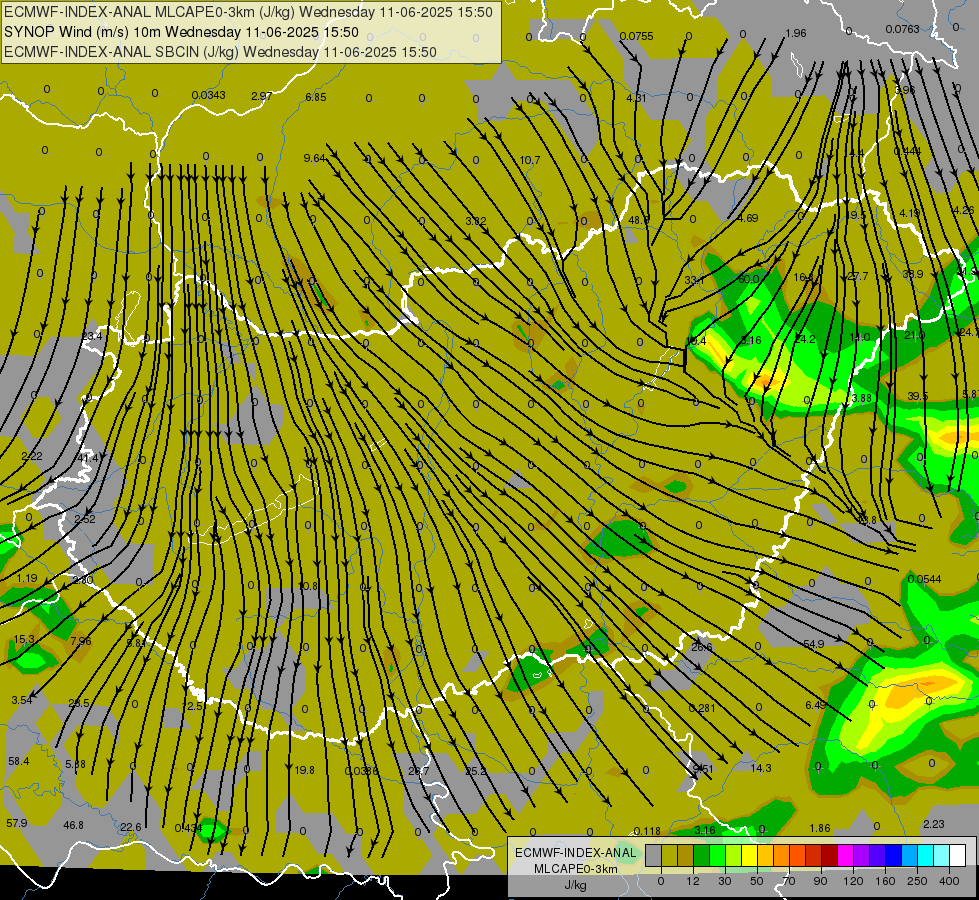Click the cyan legend swatch
This screenshot has width=979, height=900.
(925, 856)
